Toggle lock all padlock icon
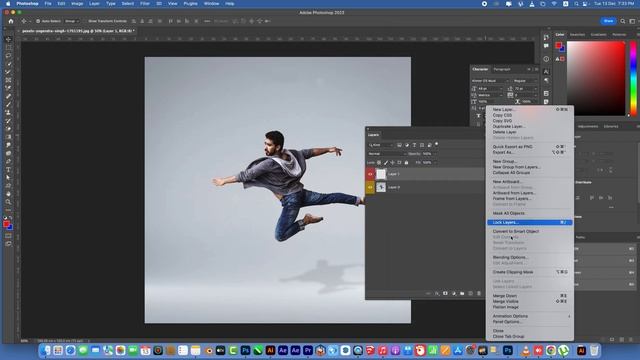Screen dimensions: 640x360 coord(407,162)
